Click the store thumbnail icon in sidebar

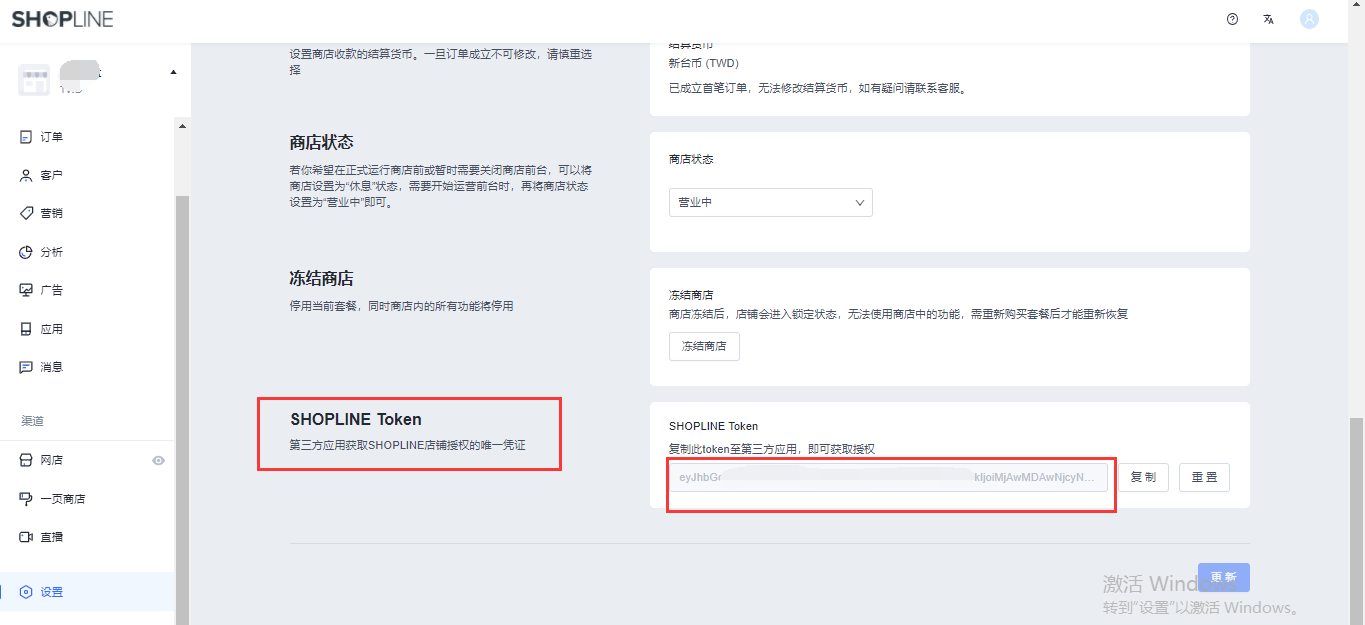pos(34,80)
